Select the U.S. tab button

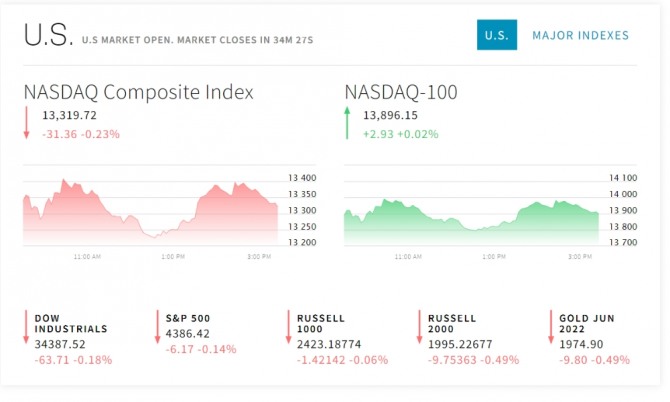tap(497, 35)
